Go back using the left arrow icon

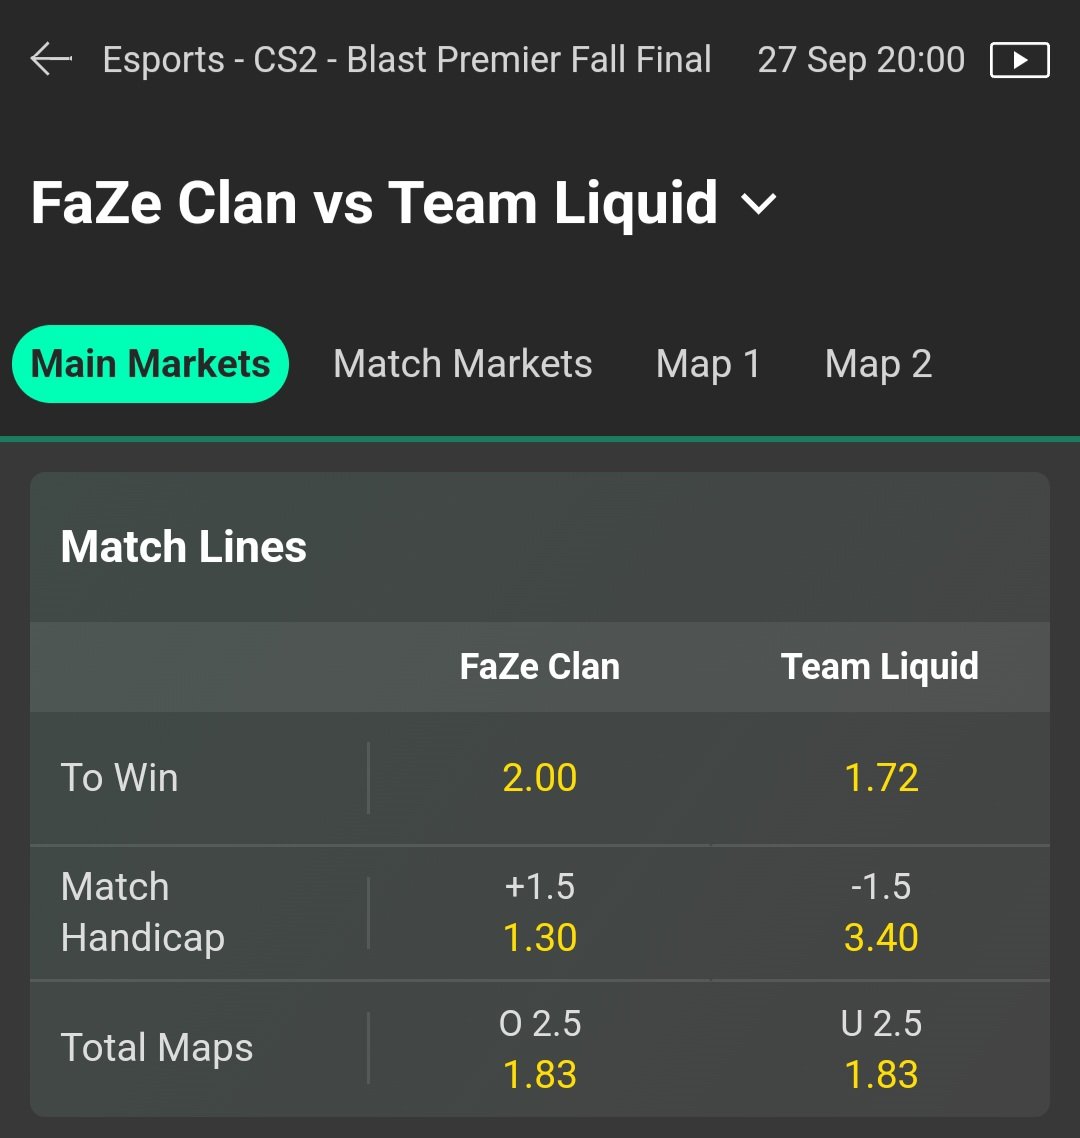point(51,59)
